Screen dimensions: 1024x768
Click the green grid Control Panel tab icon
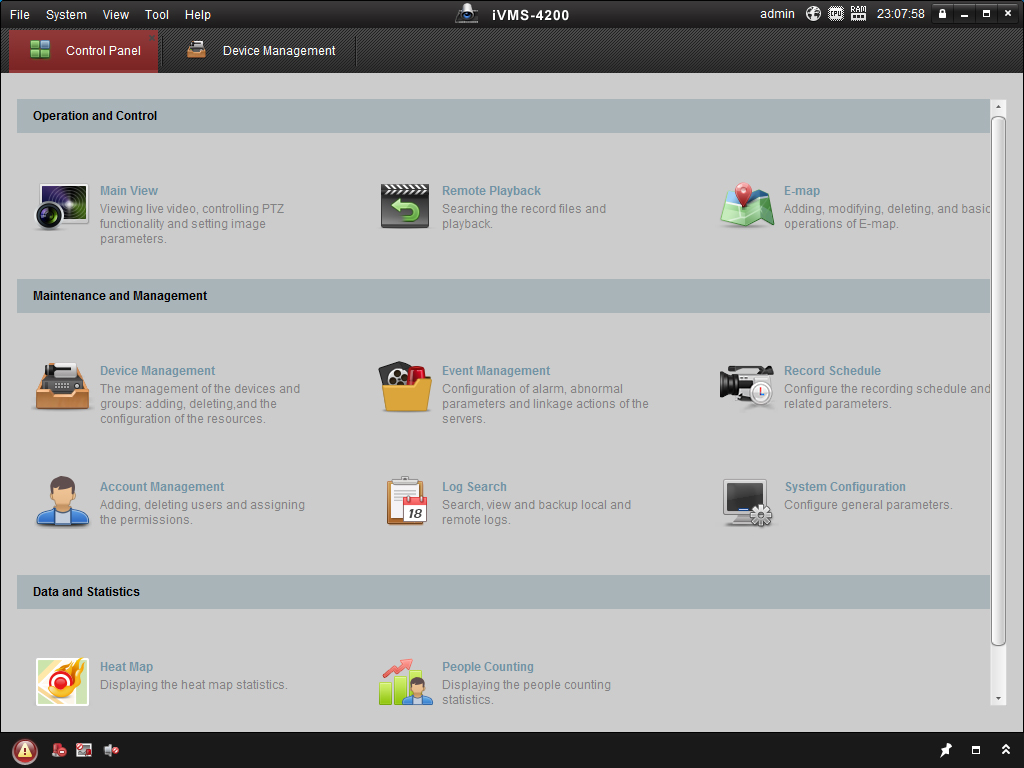click(40, 50)
